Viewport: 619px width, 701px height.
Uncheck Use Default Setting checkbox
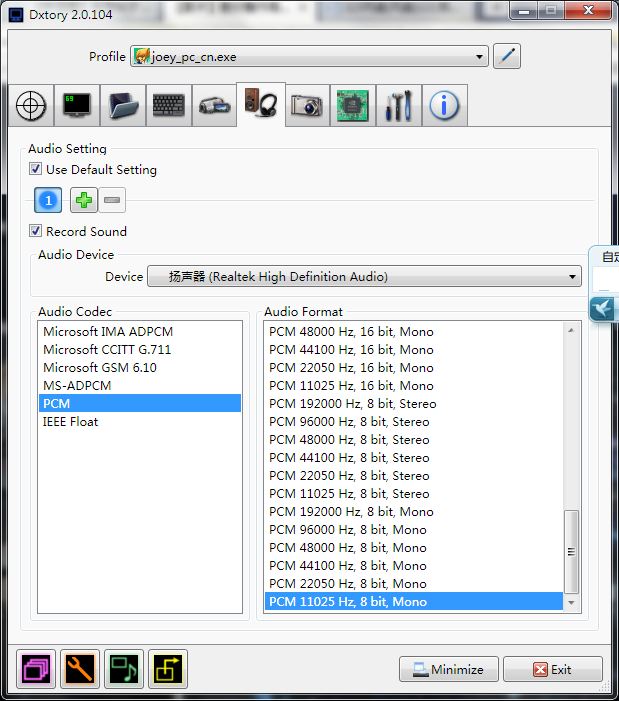pyautogui.click(x=36, y=170)
